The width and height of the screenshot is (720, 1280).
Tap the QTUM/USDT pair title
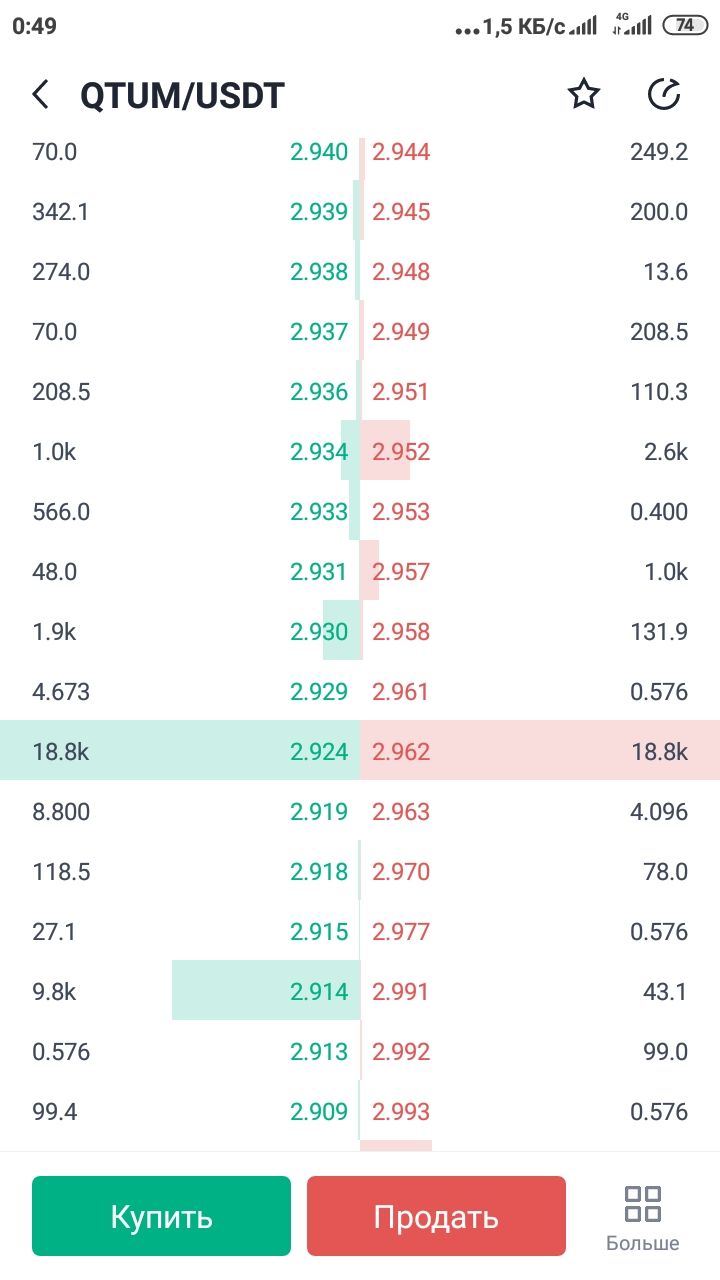[182, 96]
